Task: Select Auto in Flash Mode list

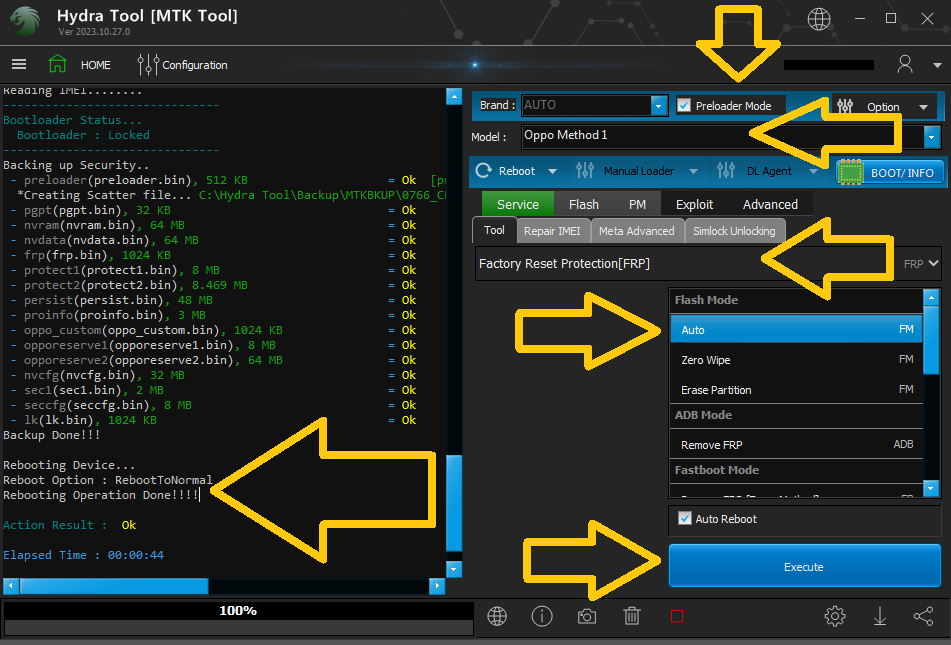Action: (x=796, y=329)
